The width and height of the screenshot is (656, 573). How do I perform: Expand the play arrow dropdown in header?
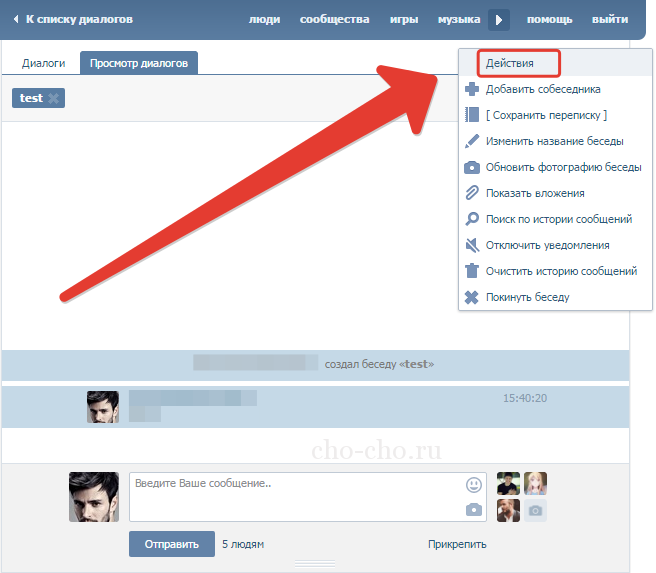pos(499,20)
